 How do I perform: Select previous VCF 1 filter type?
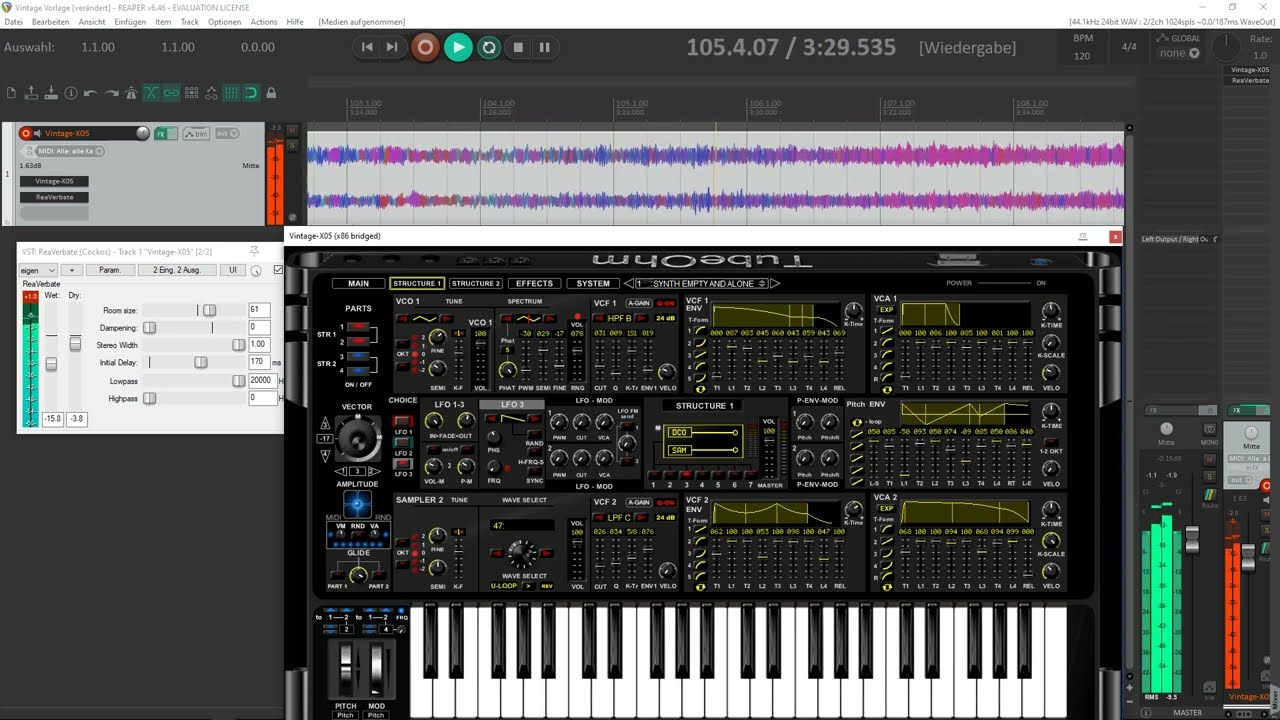599,319
